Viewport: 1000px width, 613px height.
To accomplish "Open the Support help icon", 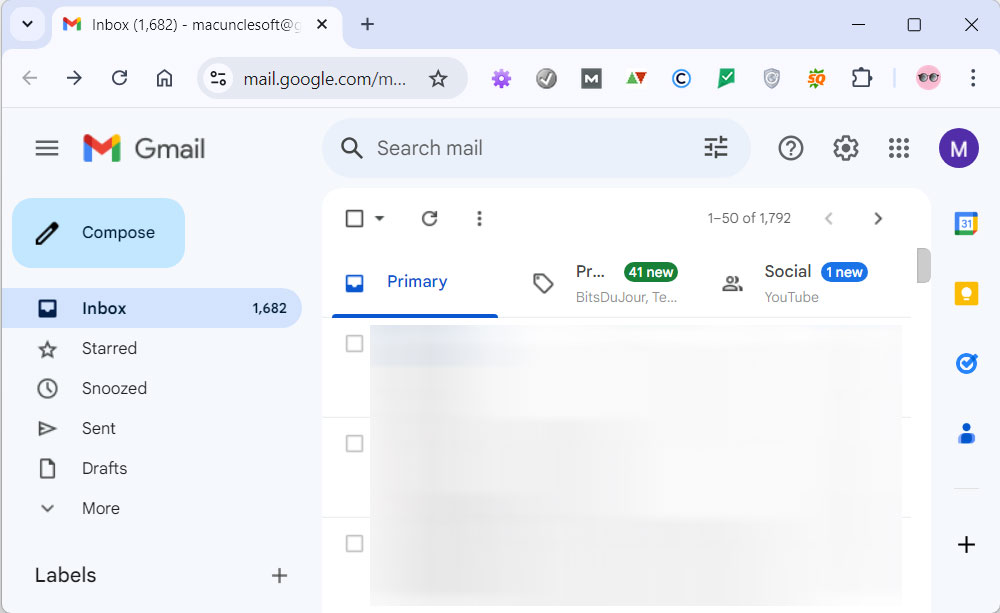I will click(791, 149).
